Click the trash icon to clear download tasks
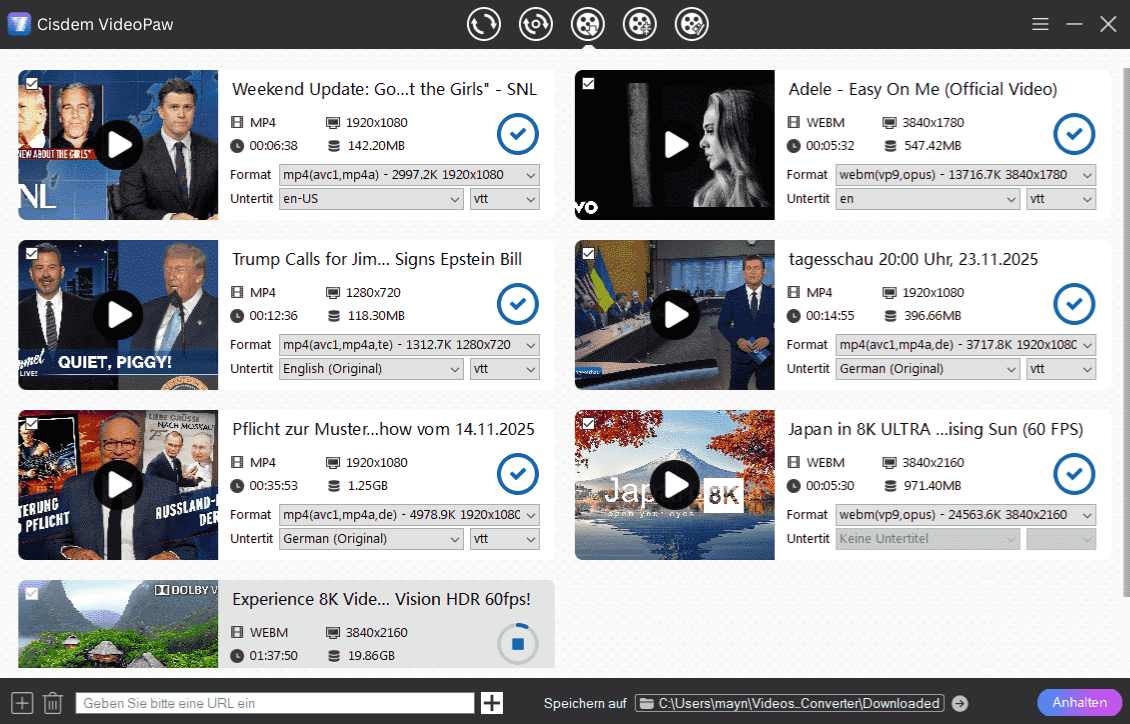Image resolution: width=1130 pixels, height=724 pixels. coord(52,703)
